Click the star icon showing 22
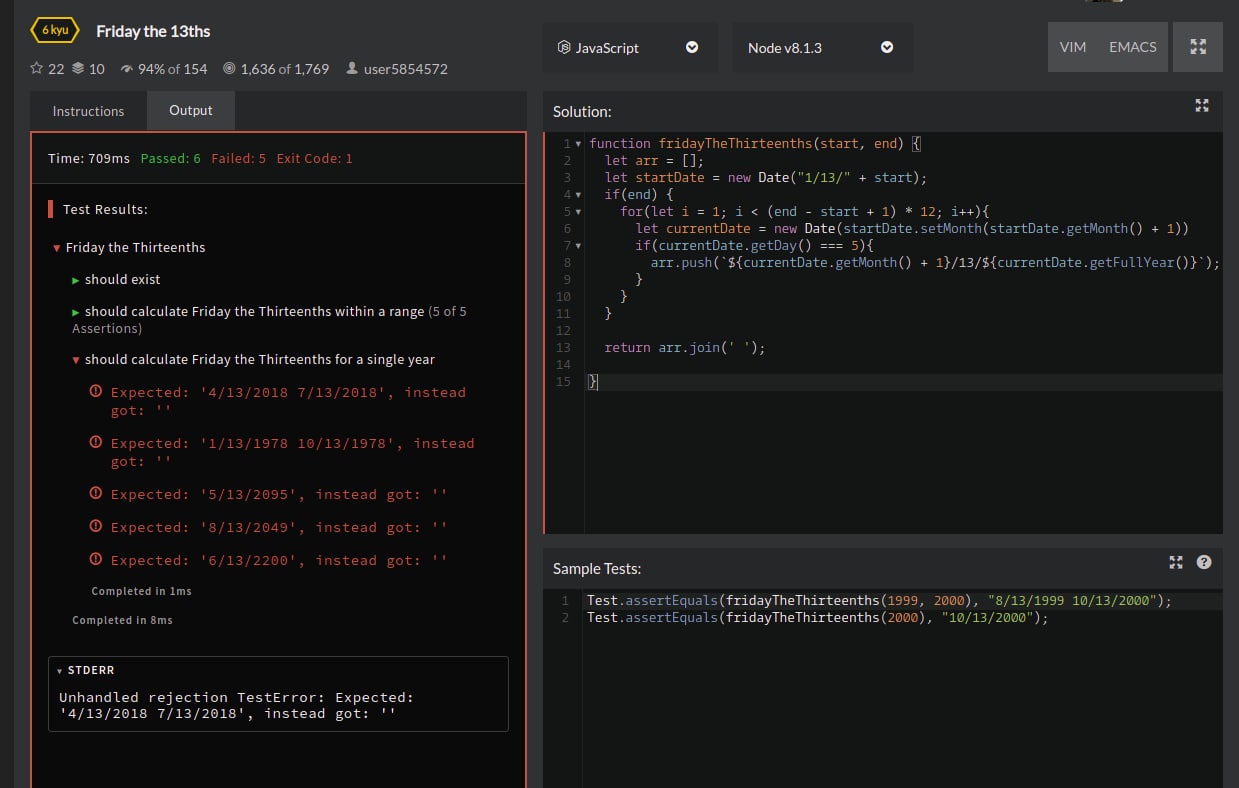 (x=37, y=69)
